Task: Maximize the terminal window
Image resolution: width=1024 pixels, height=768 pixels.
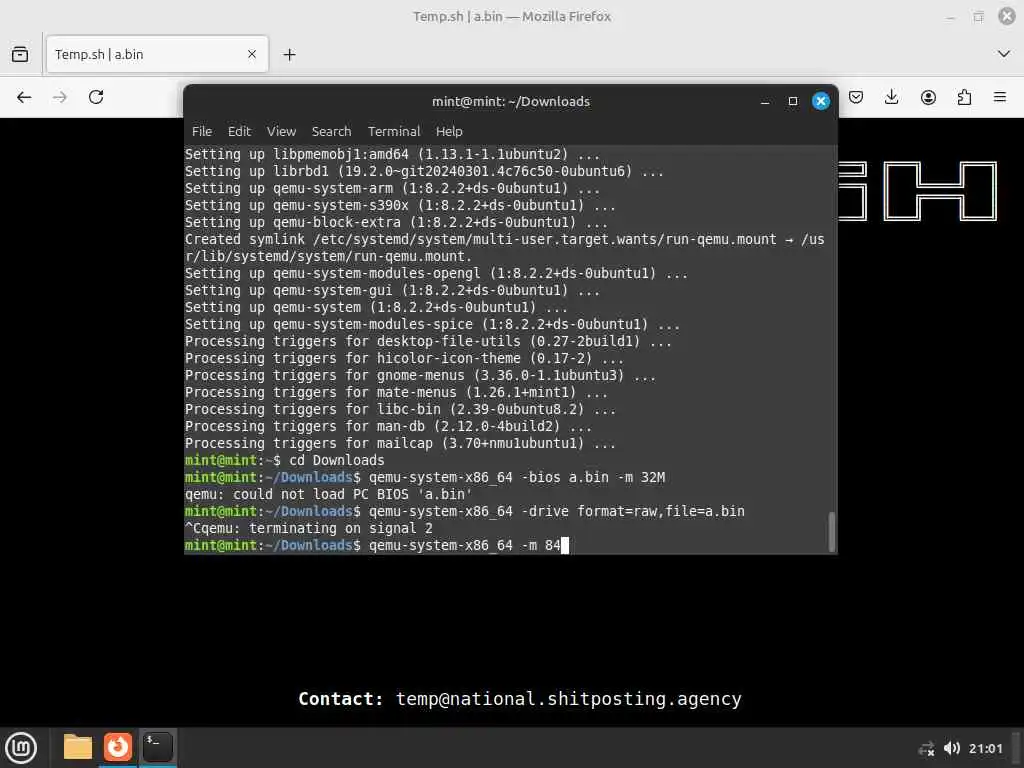Action: [793, 101]
